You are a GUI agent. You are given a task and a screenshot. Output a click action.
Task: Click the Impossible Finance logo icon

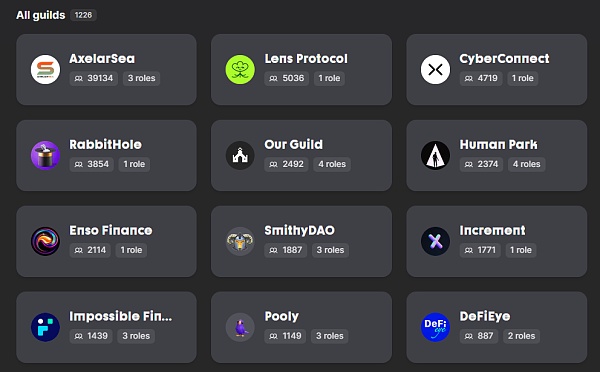coord(46,327)
